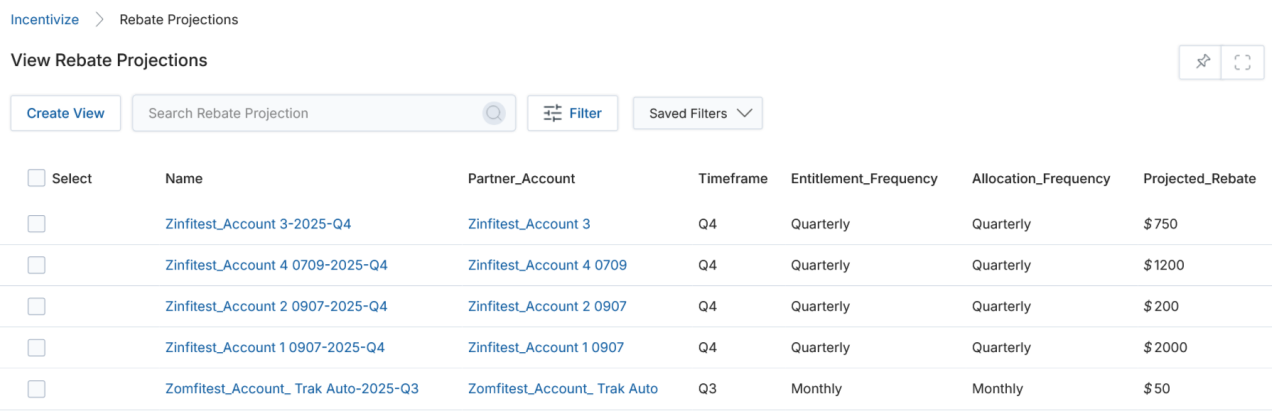Viewport: 1272px width, 418px height.
Task: Open Zinfitest_Account 4 0709-2025-Q4 projection
Action: pos(276,265)
